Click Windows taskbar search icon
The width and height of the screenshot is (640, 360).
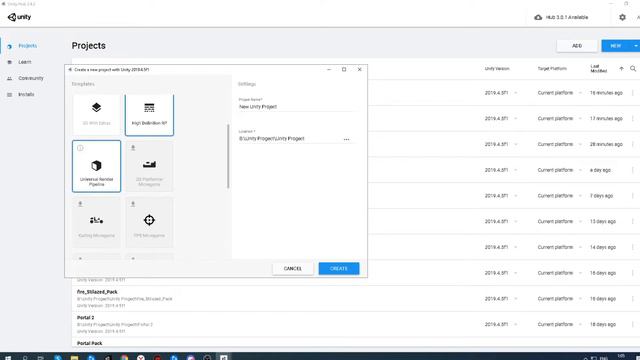point(25,357)
